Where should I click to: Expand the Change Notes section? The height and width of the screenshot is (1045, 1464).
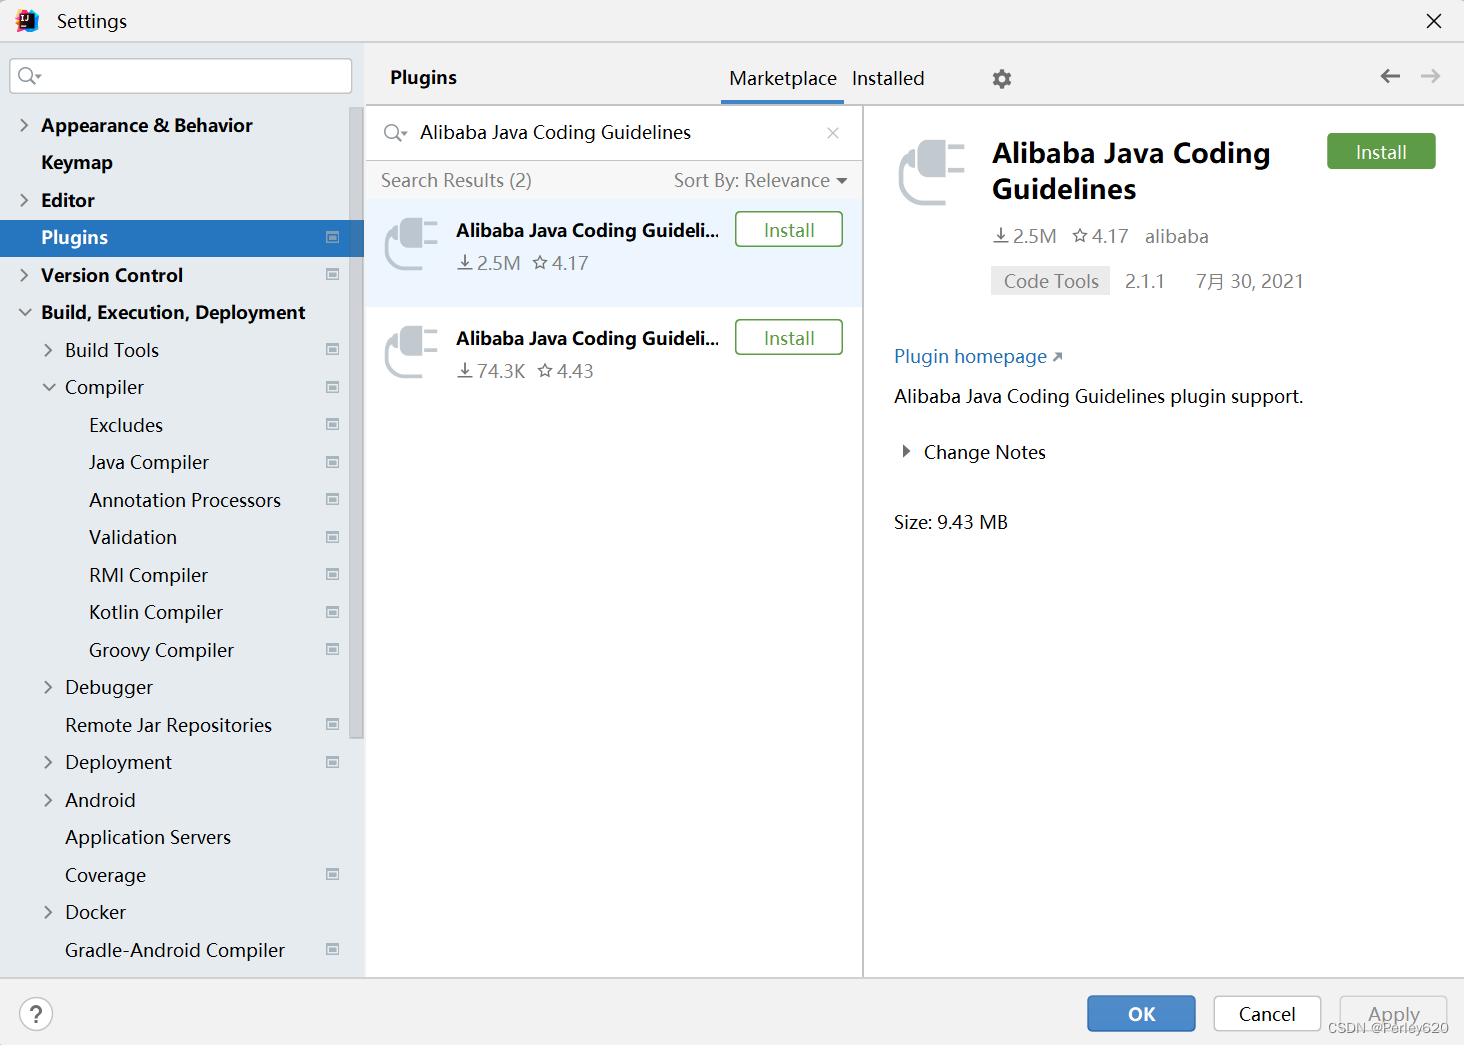[x=906, y=452]
